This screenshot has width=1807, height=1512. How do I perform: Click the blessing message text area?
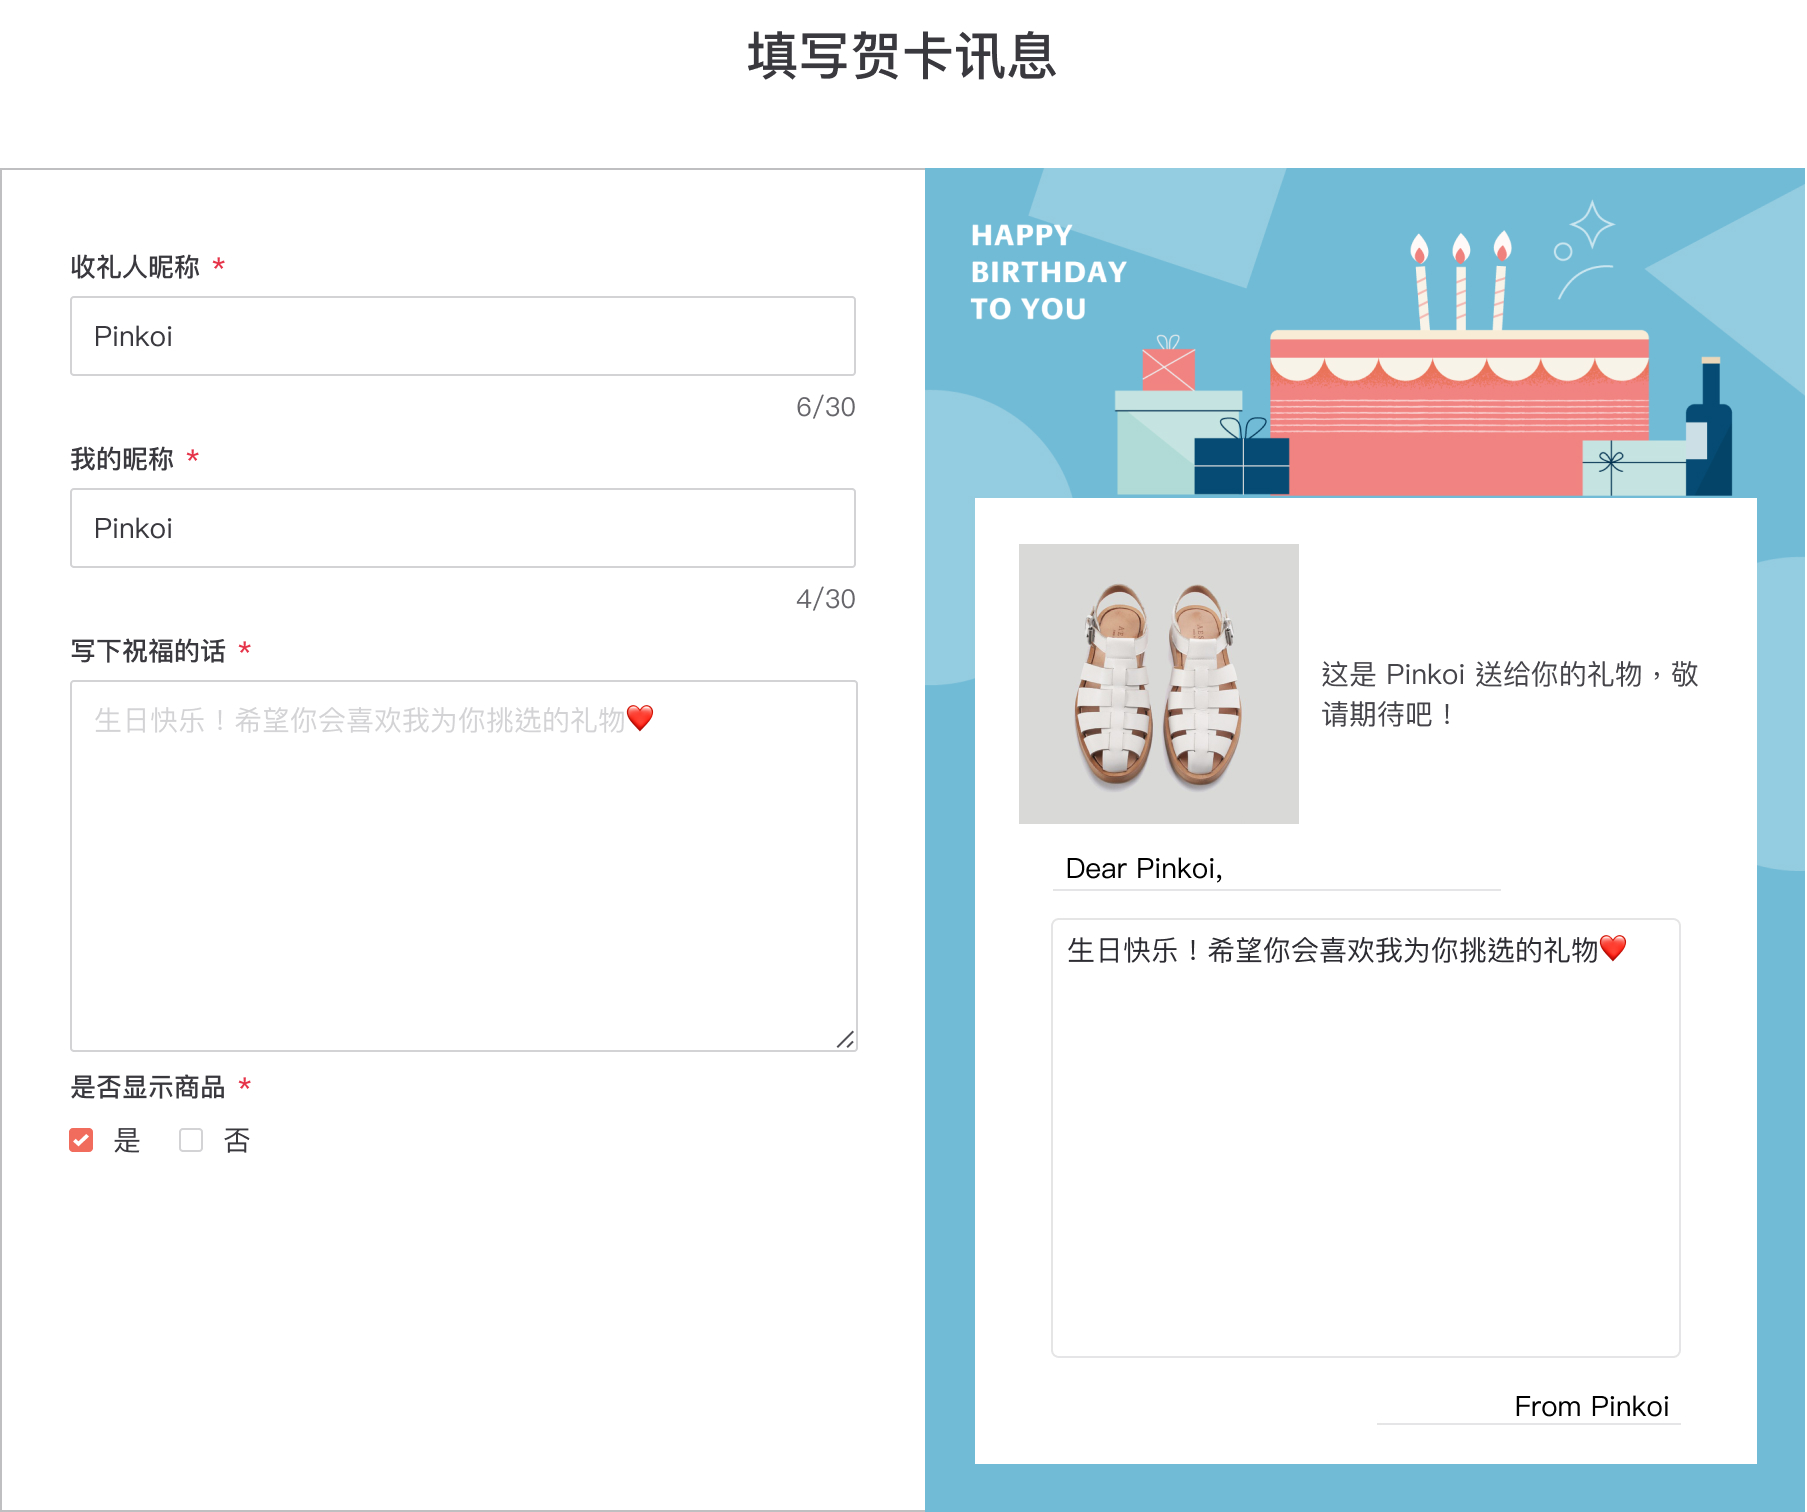[464, 866]
